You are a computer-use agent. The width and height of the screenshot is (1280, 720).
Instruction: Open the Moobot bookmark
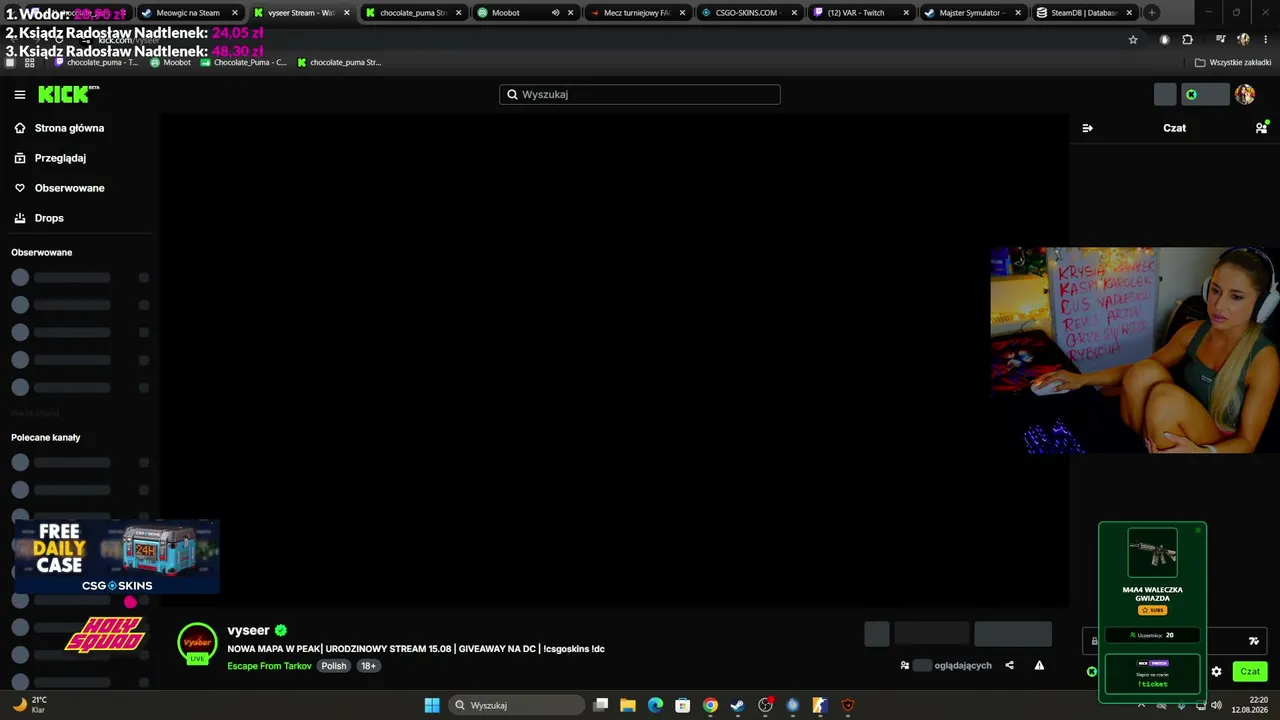170,62
